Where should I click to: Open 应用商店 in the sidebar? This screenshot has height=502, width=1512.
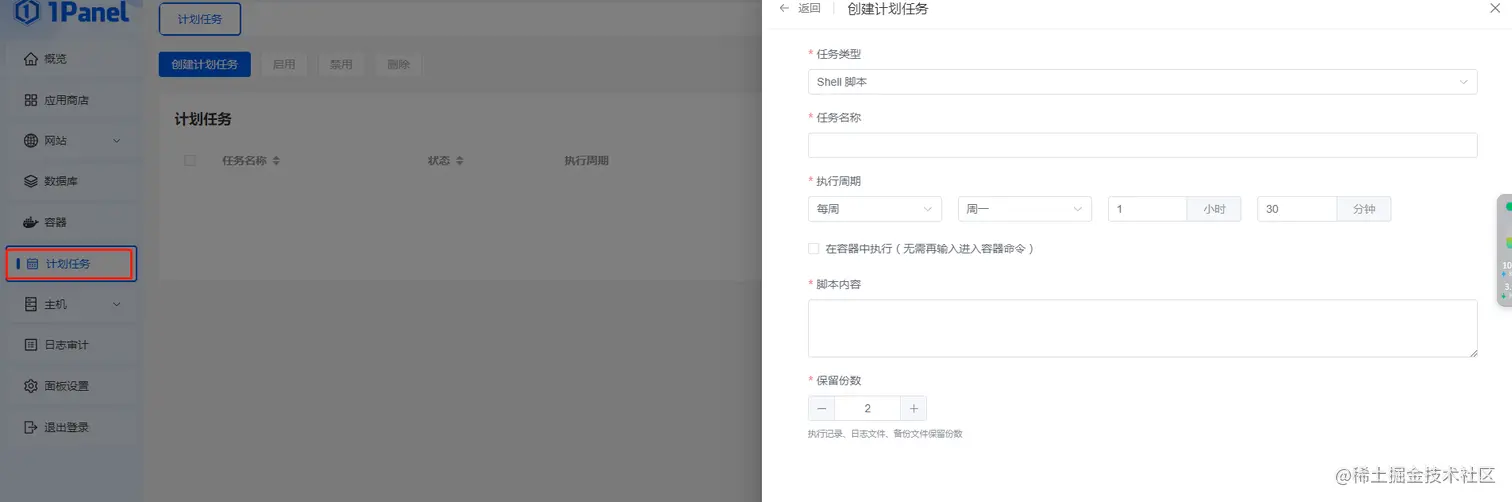72,100
